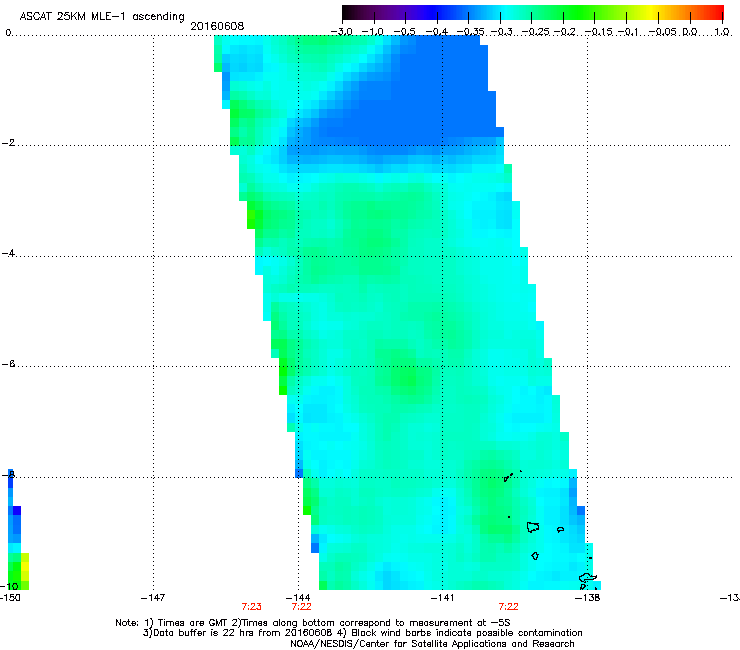Click the NOAA/NESDIS credit line

(432, 644)
